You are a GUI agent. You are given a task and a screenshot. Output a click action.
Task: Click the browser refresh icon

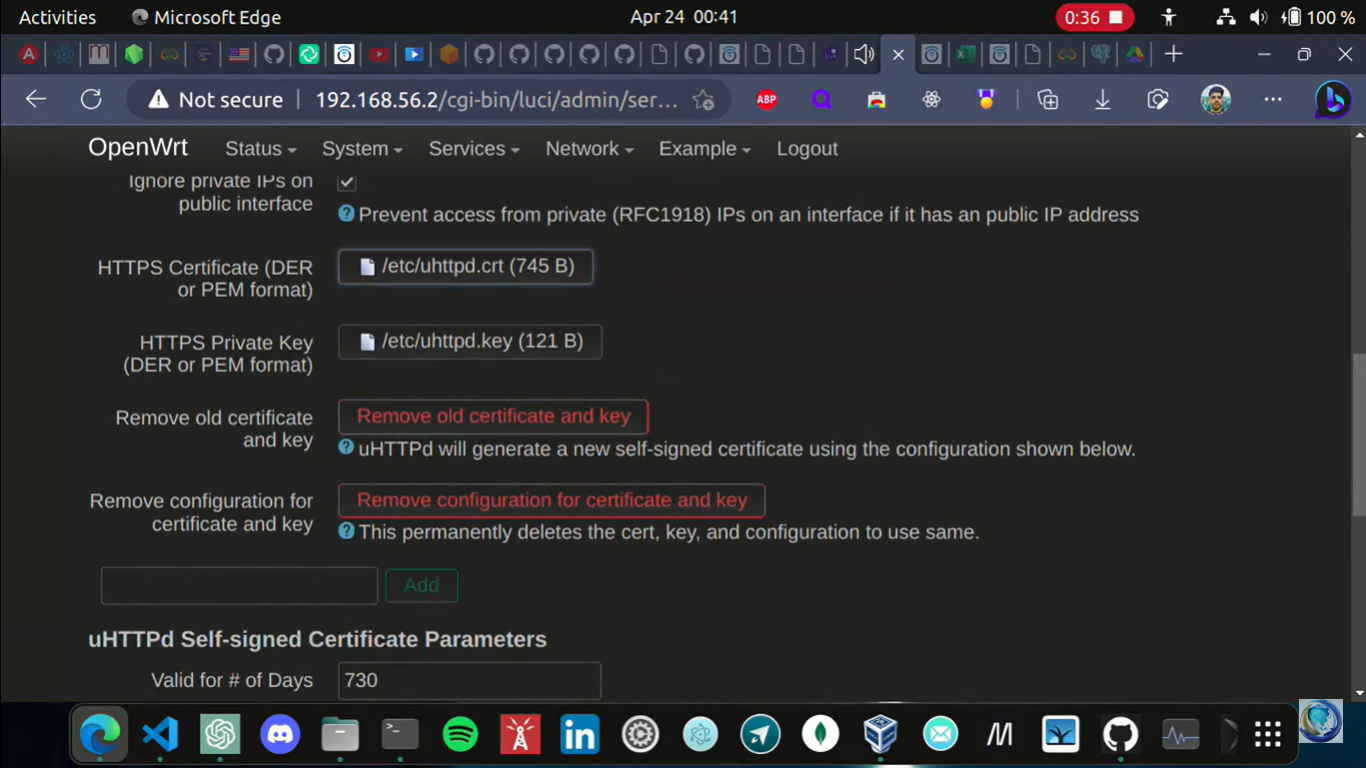click(91, 99)
